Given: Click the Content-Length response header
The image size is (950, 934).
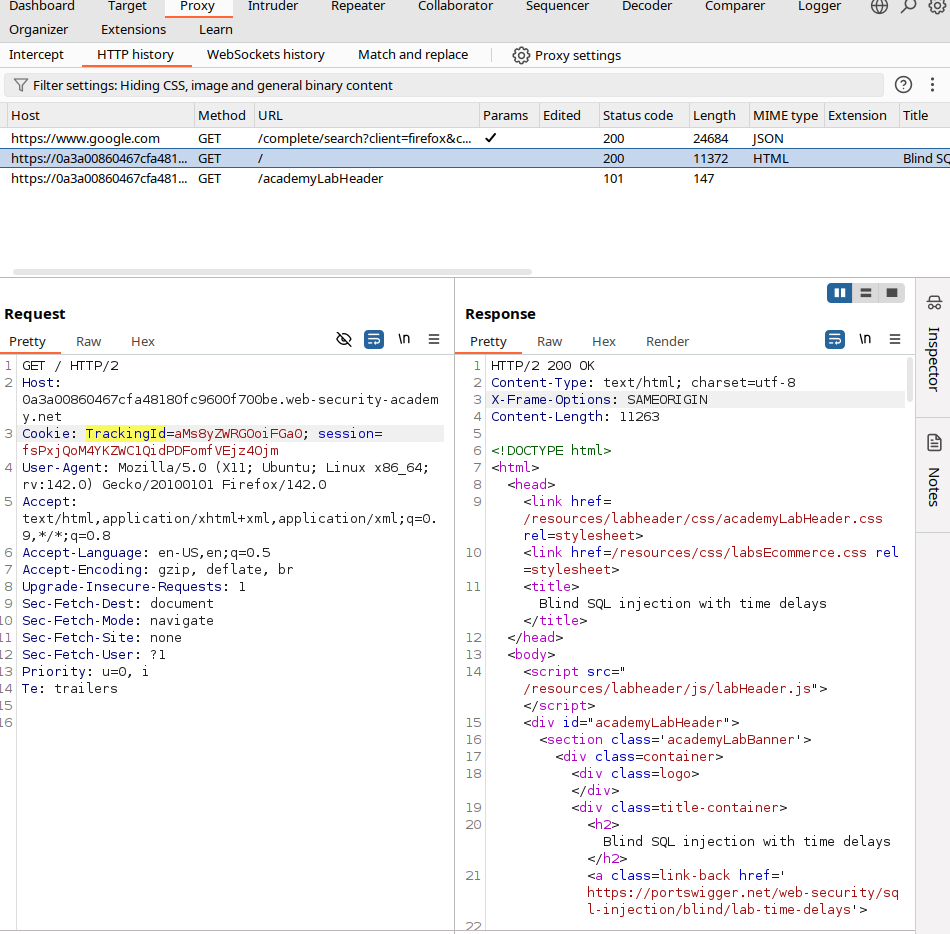Looking at the screenshot, I should 575,417.
